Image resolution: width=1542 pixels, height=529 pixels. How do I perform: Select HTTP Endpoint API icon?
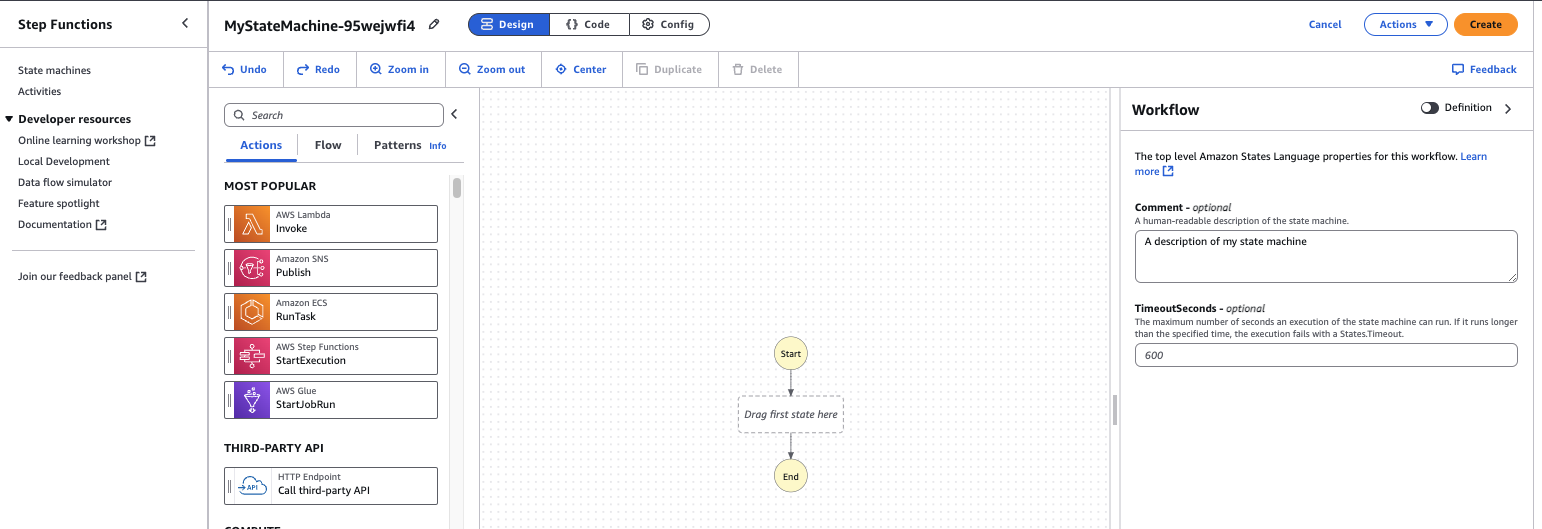(x=252, y=486)
